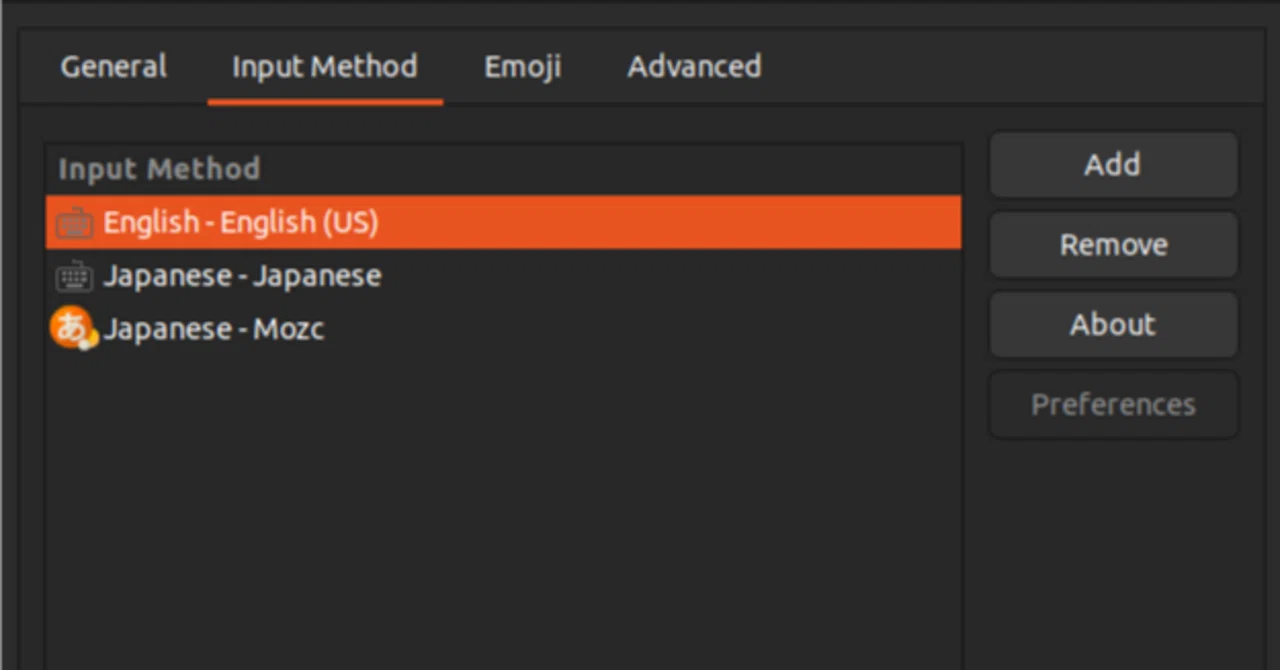This screenshot has width=1280, height=670.
Task: Open the Input Method tab
Action: pyautogui.click(x=325, y=67)
